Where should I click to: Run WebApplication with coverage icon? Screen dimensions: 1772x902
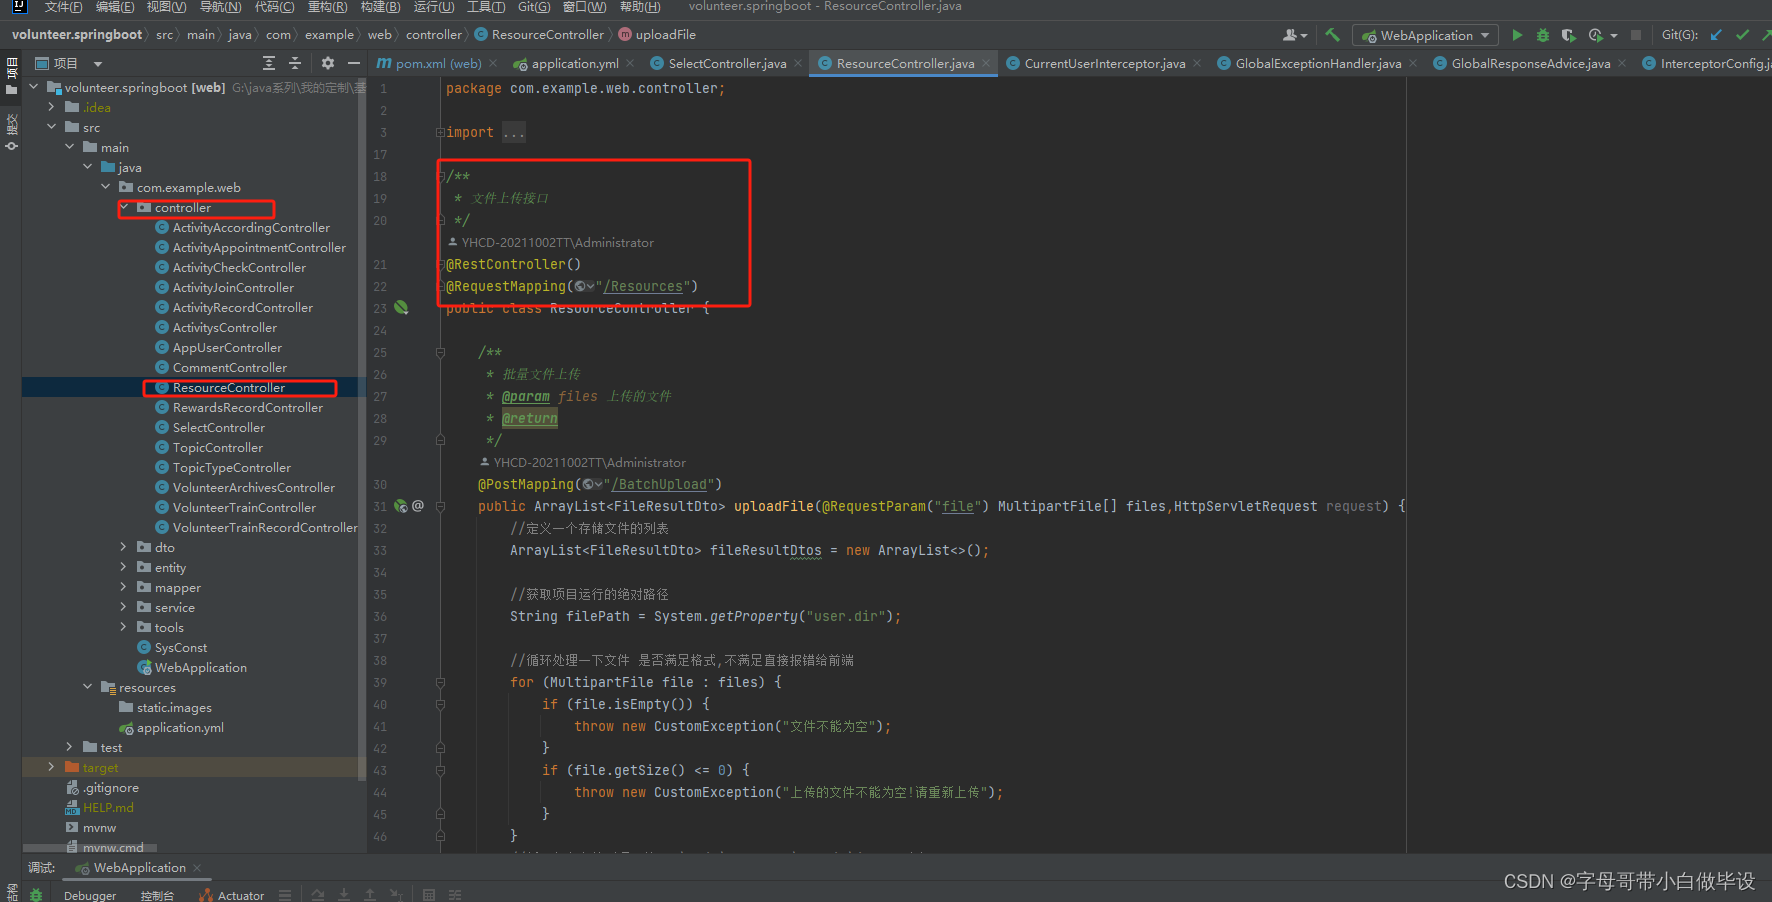[1569, 35]
